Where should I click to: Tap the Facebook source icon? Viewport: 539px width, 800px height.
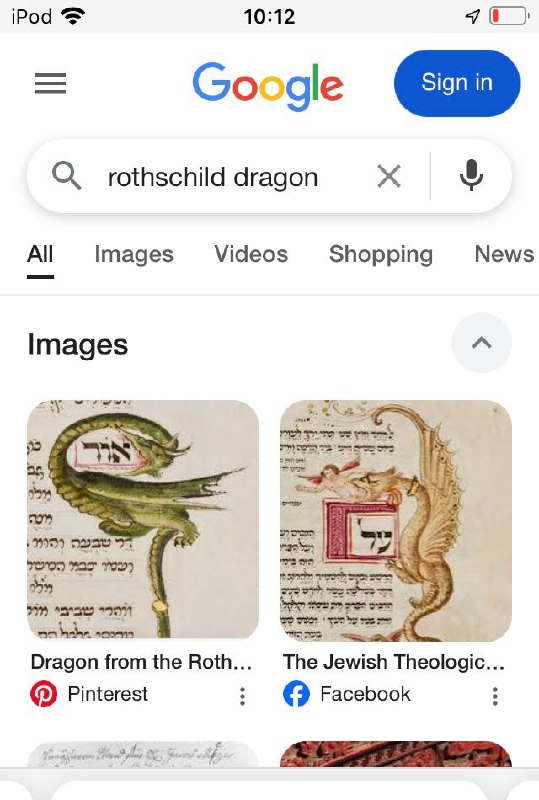coord(297,694)
